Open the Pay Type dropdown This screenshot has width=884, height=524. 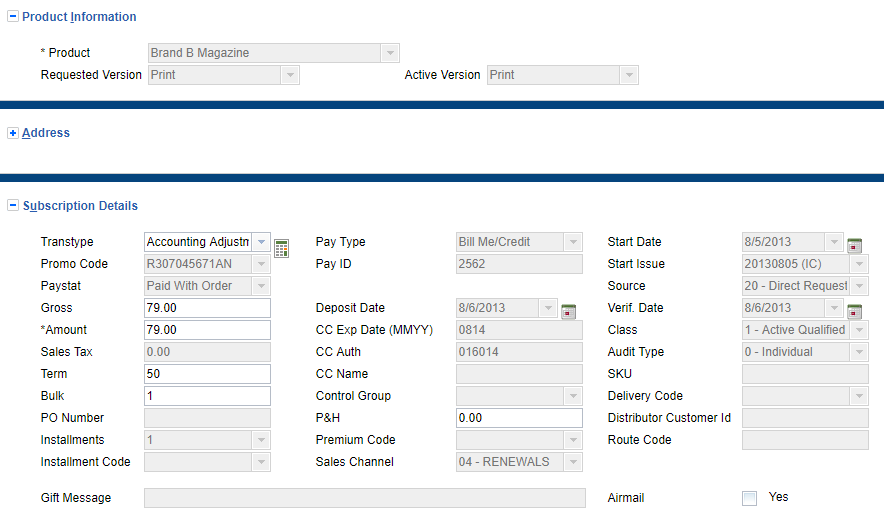572,242
